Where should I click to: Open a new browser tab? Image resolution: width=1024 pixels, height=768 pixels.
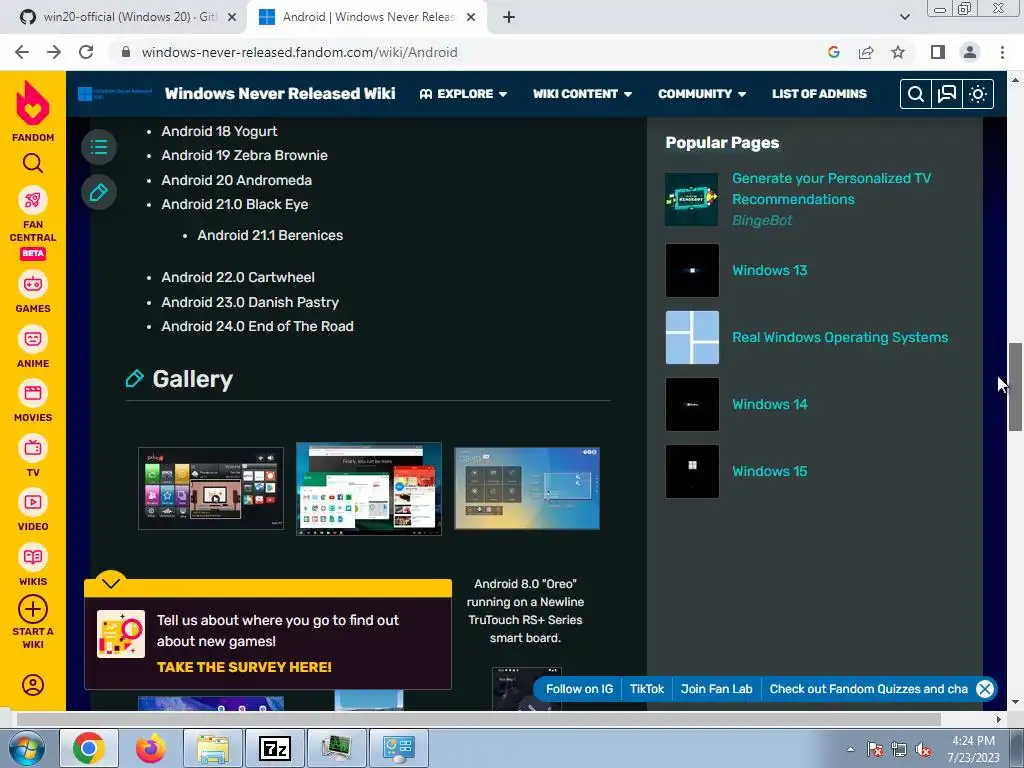[x=509, y=18]
